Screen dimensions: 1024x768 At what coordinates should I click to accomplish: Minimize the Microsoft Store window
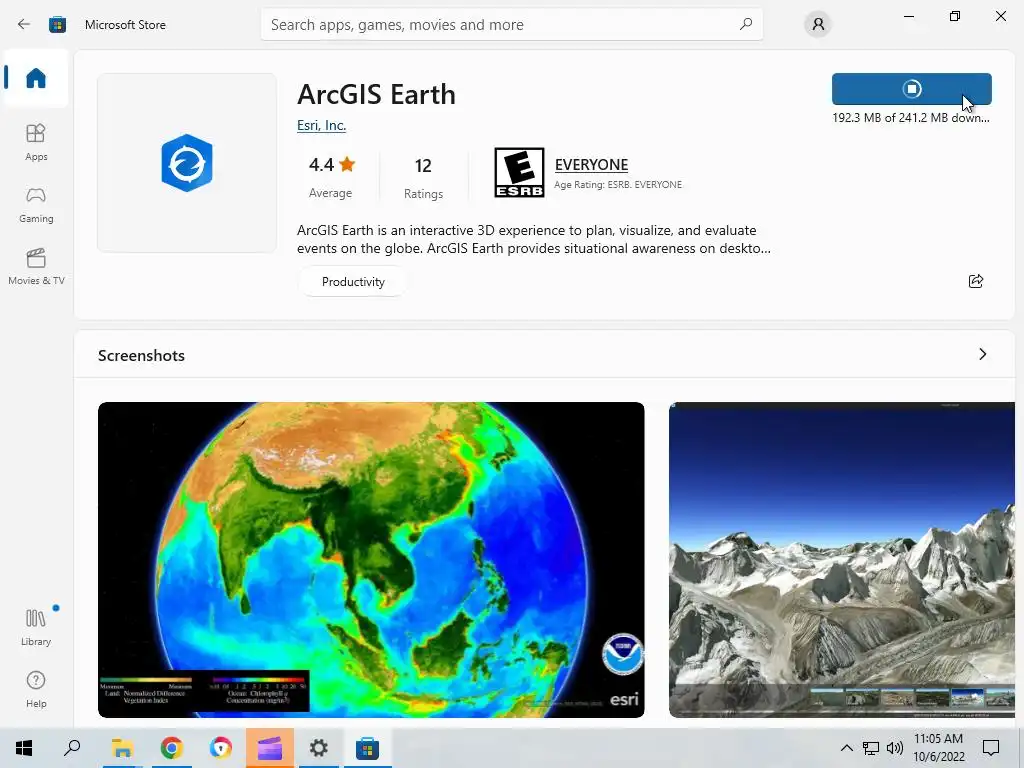908,16
